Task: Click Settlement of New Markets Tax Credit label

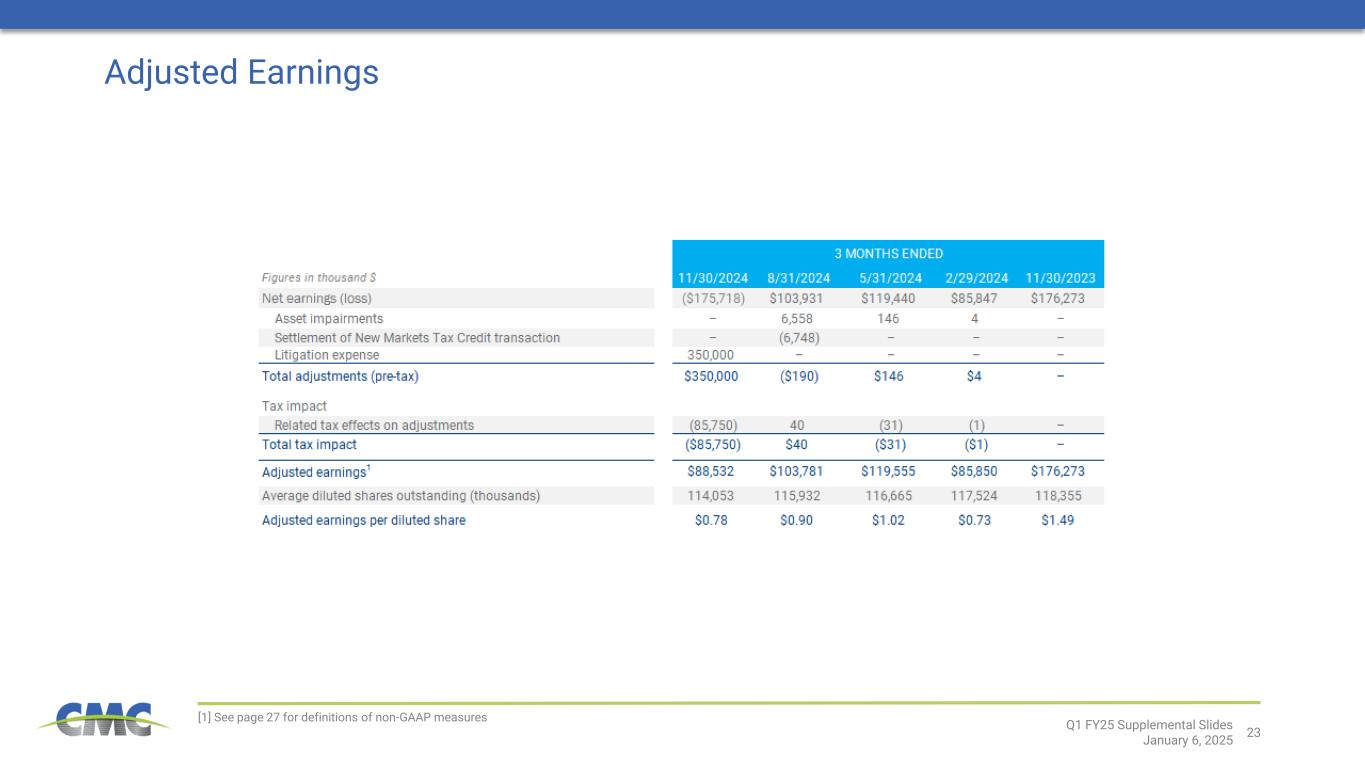Action: click(417, 338)
